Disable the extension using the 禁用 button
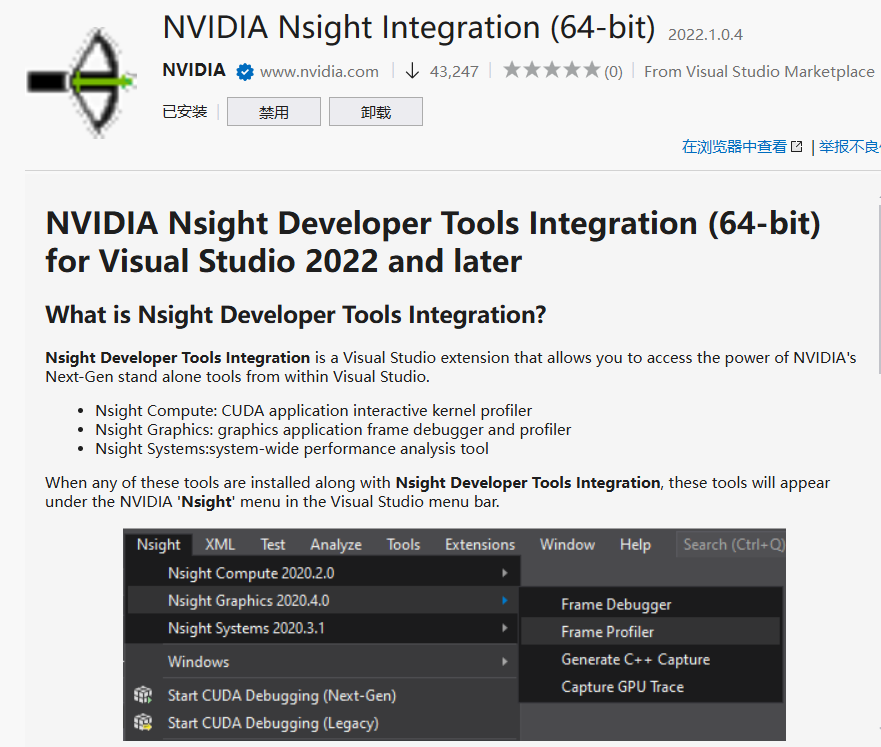This screenshot has height=747, width=881. (x=273, y=111)
